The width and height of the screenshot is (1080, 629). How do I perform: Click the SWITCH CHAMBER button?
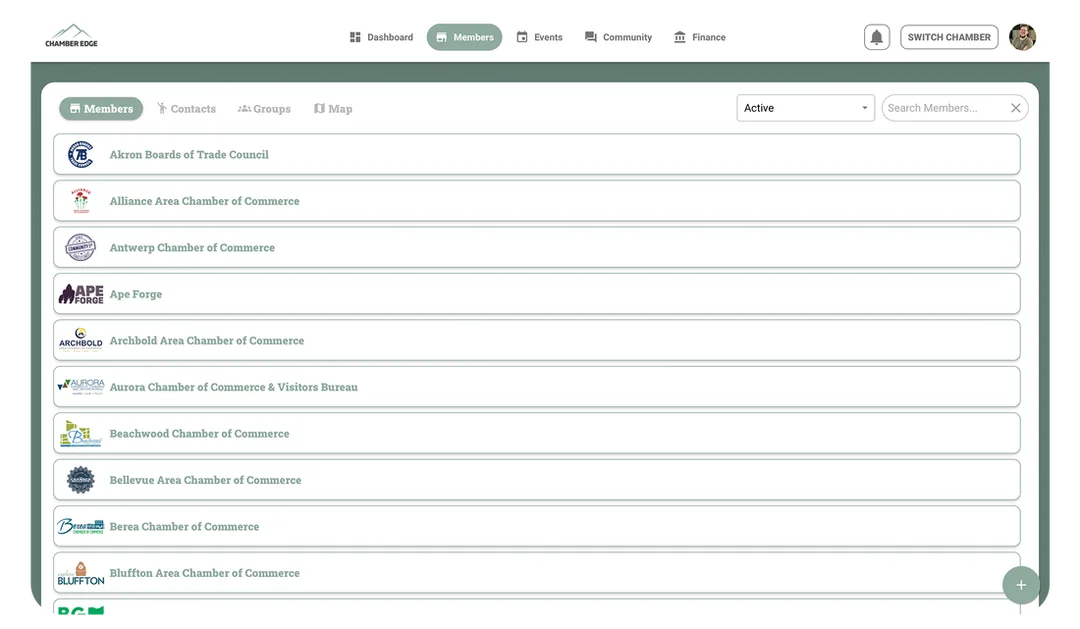pyautogui.click(x=949, y=37)
